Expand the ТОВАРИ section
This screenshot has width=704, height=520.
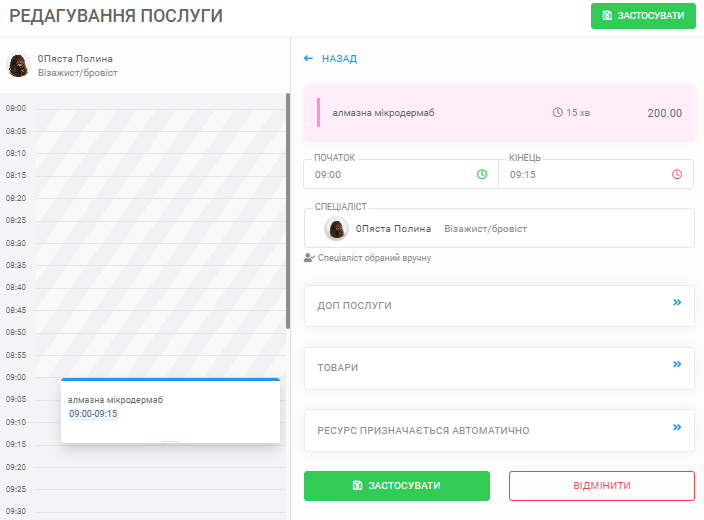tap(499, 368)
